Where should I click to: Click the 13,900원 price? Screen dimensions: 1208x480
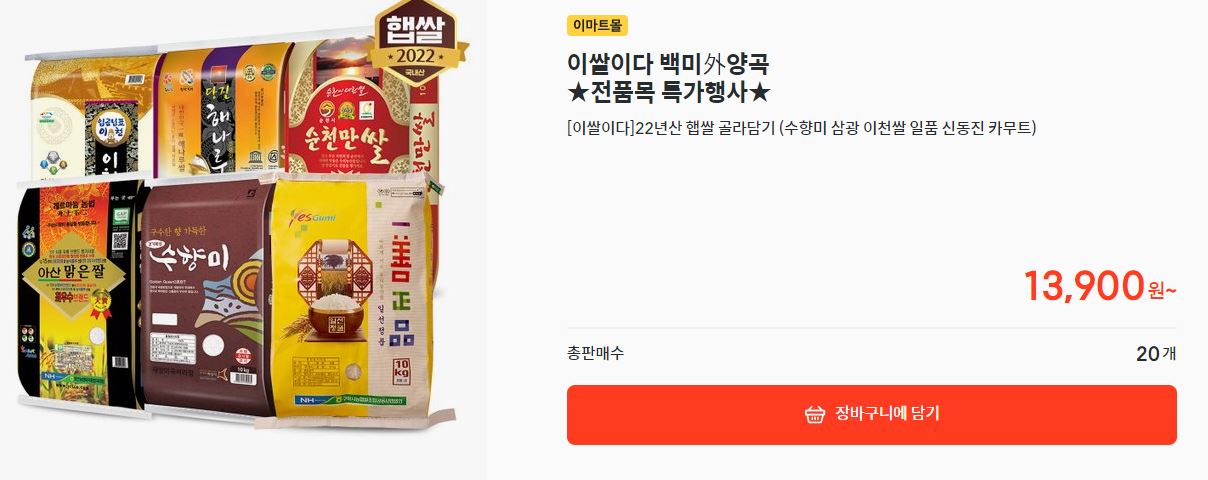pyautogui.click(x=1099, y=287)
